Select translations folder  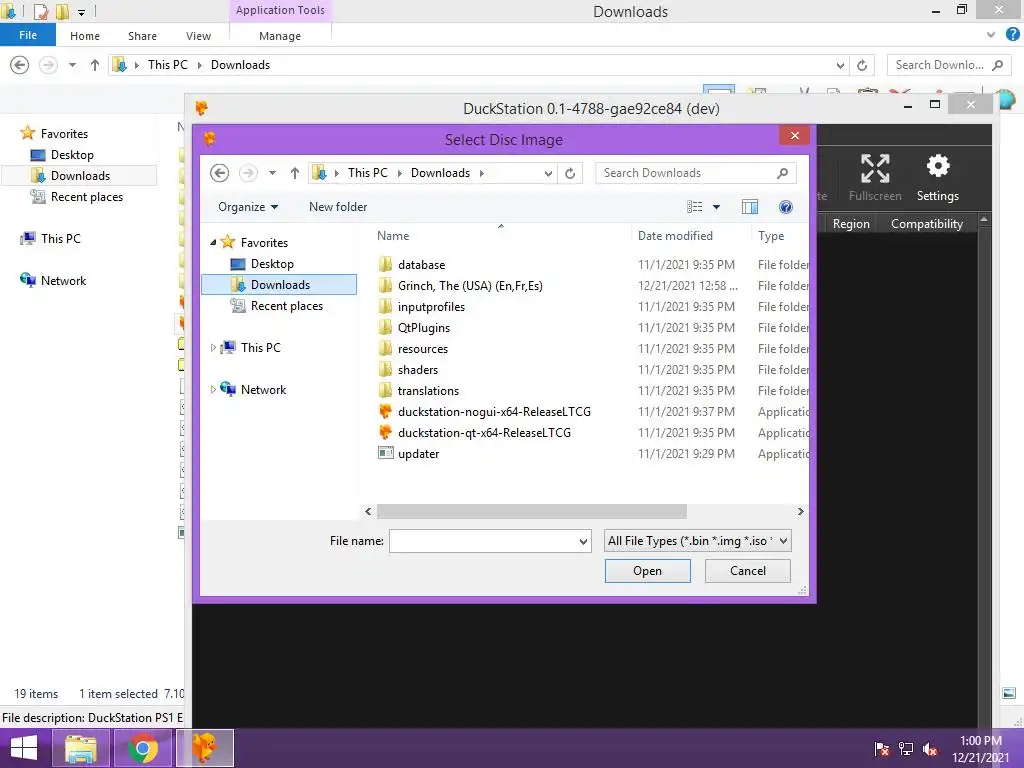pos(428,391)
